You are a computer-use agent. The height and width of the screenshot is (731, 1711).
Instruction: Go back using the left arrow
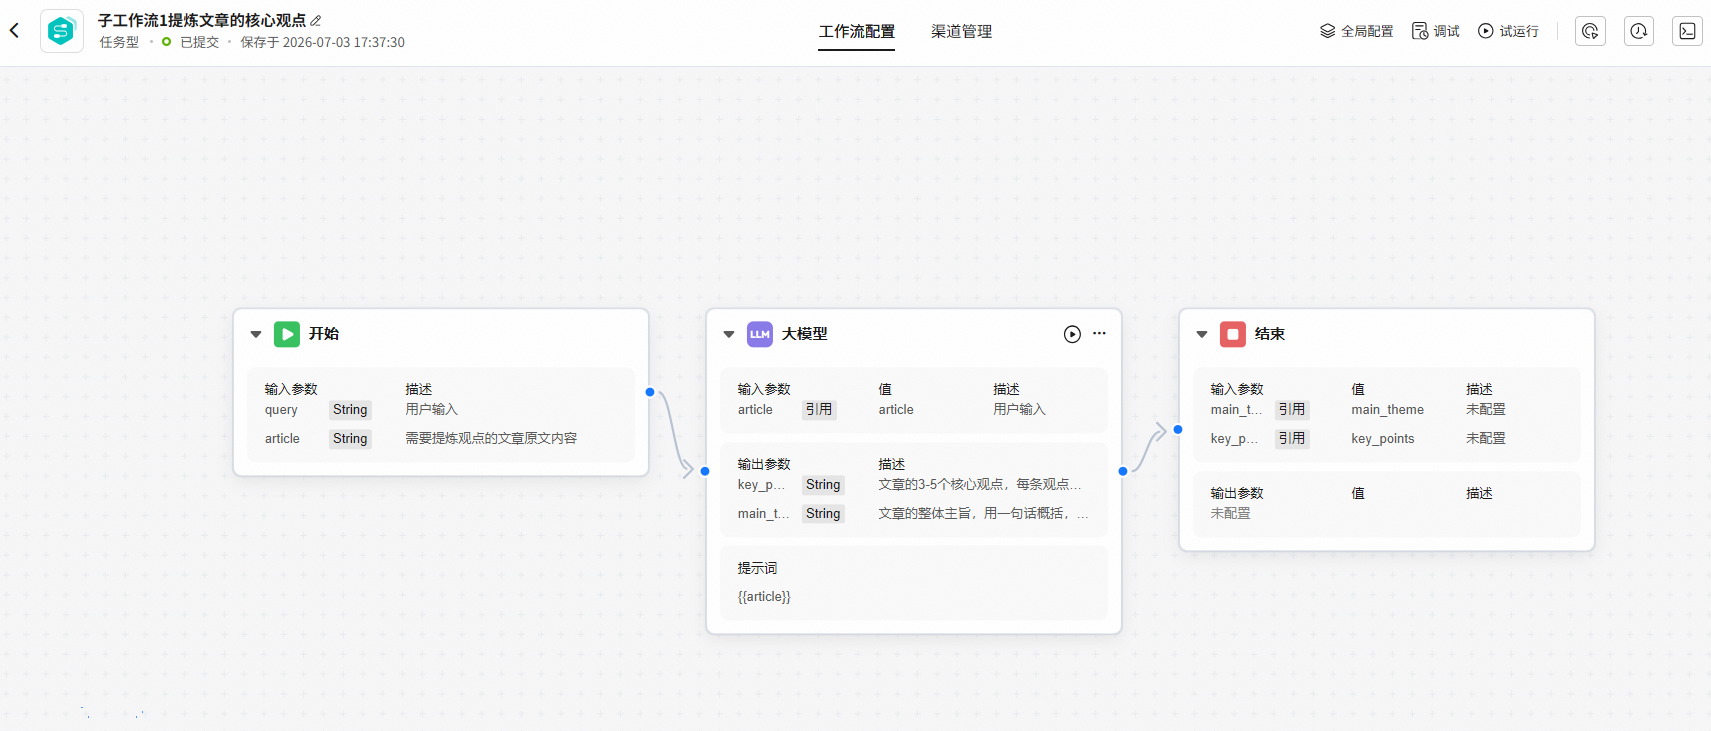click(x=14, y=31)
